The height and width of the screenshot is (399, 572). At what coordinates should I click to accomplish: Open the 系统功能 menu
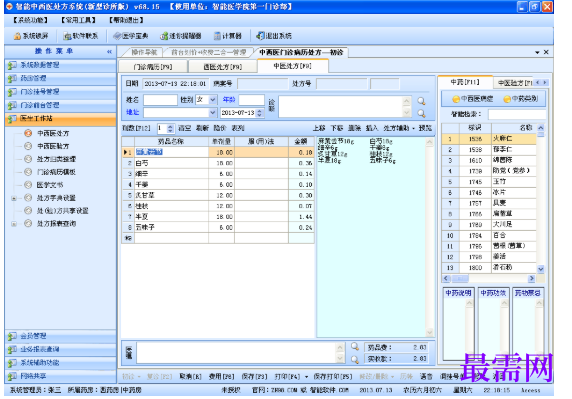pos(30,20)
